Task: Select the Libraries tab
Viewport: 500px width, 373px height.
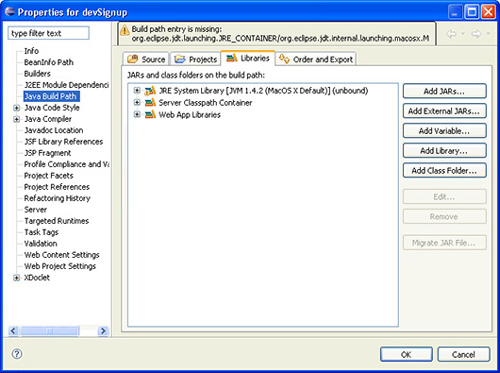Action: (248, 58)
